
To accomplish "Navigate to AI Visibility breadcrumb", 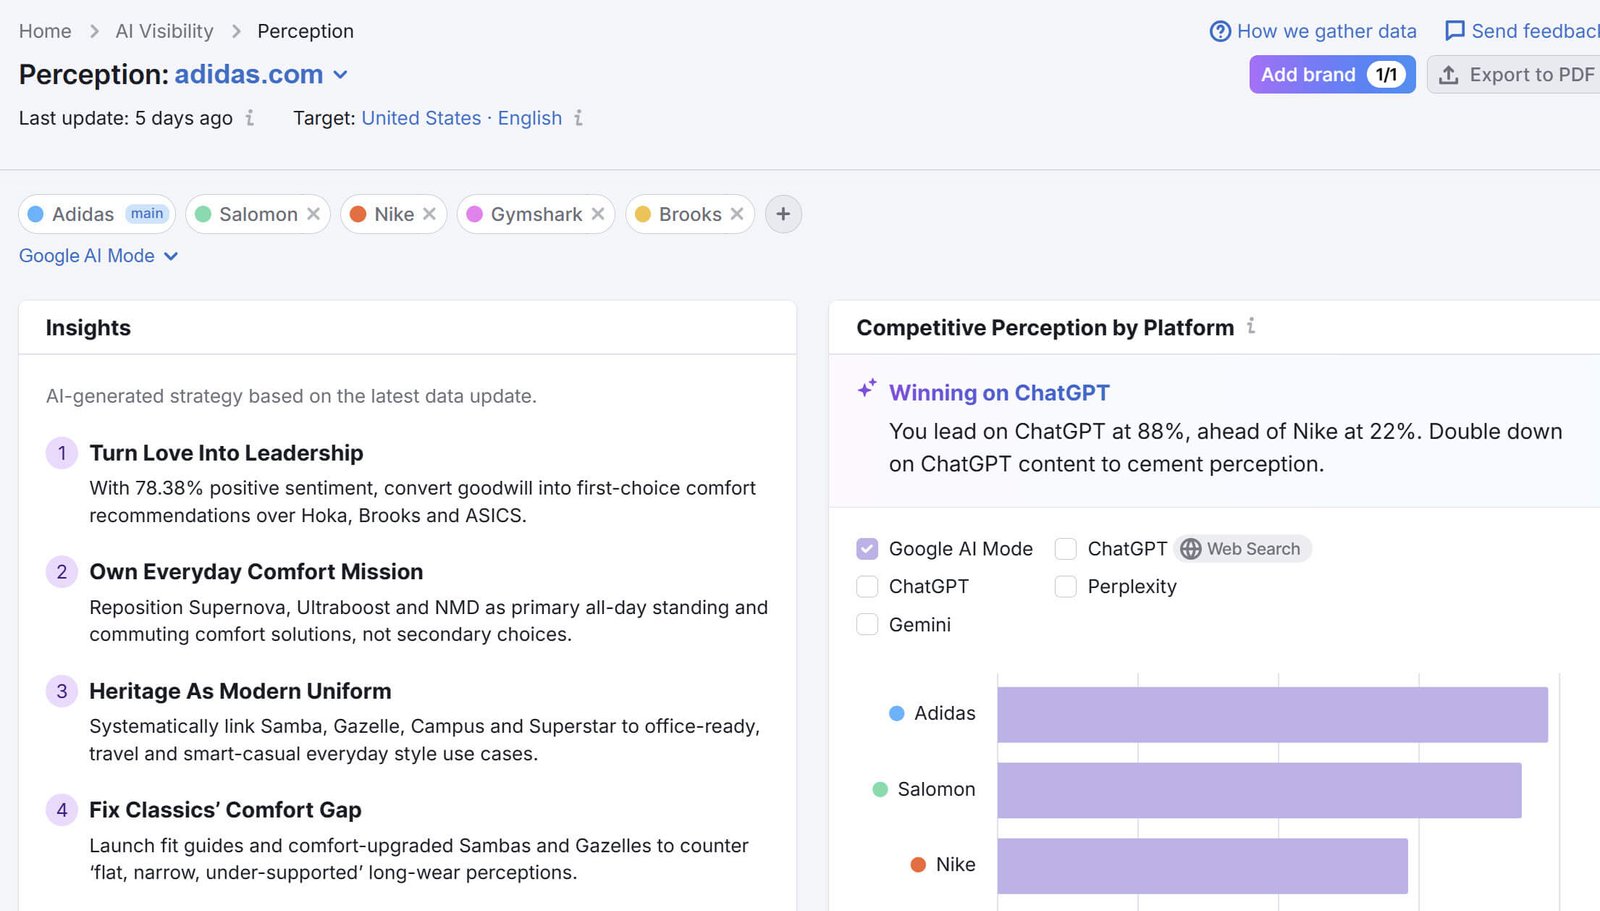I will pos(164,31).
